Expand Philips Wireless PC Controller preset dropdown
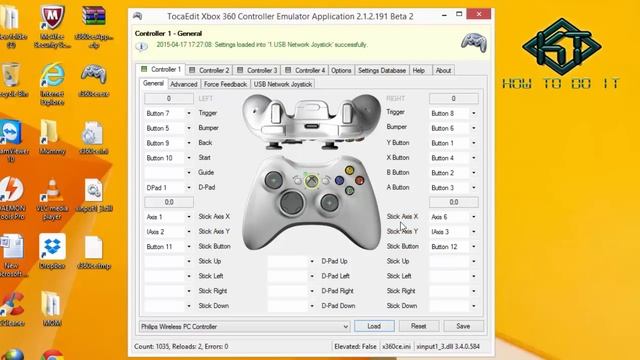 click(x=345, y=327)
